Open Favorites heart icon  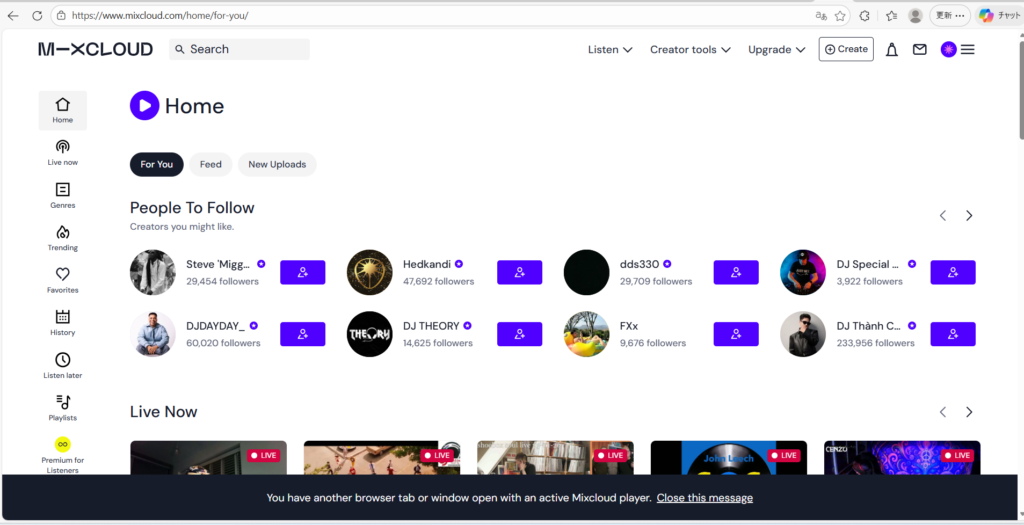[x=62, y=280]
